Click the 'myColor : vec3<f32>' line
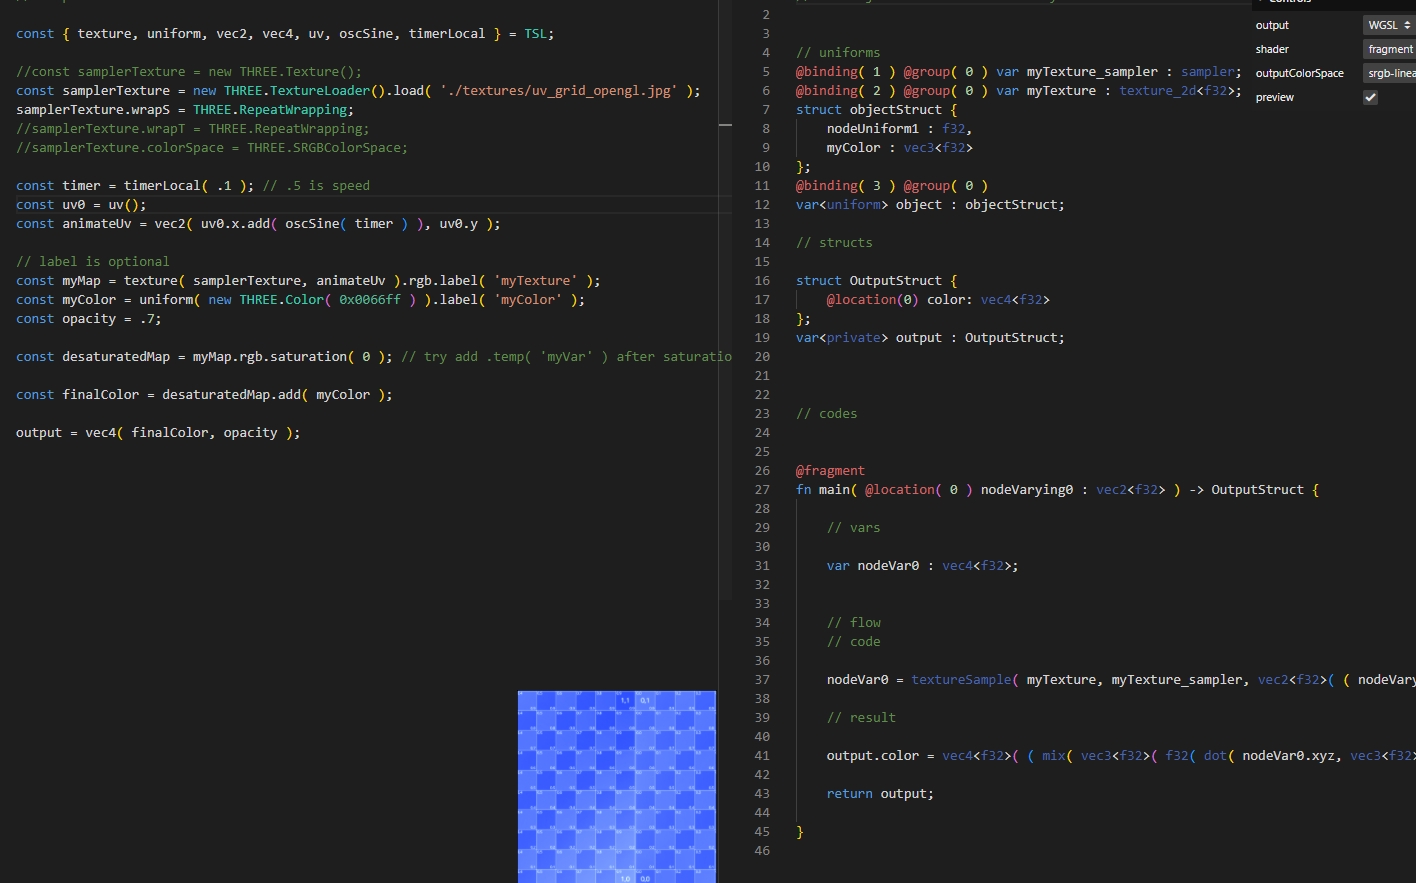The image size is (1416, 883). pyautogui.click(x=899, y=148)
